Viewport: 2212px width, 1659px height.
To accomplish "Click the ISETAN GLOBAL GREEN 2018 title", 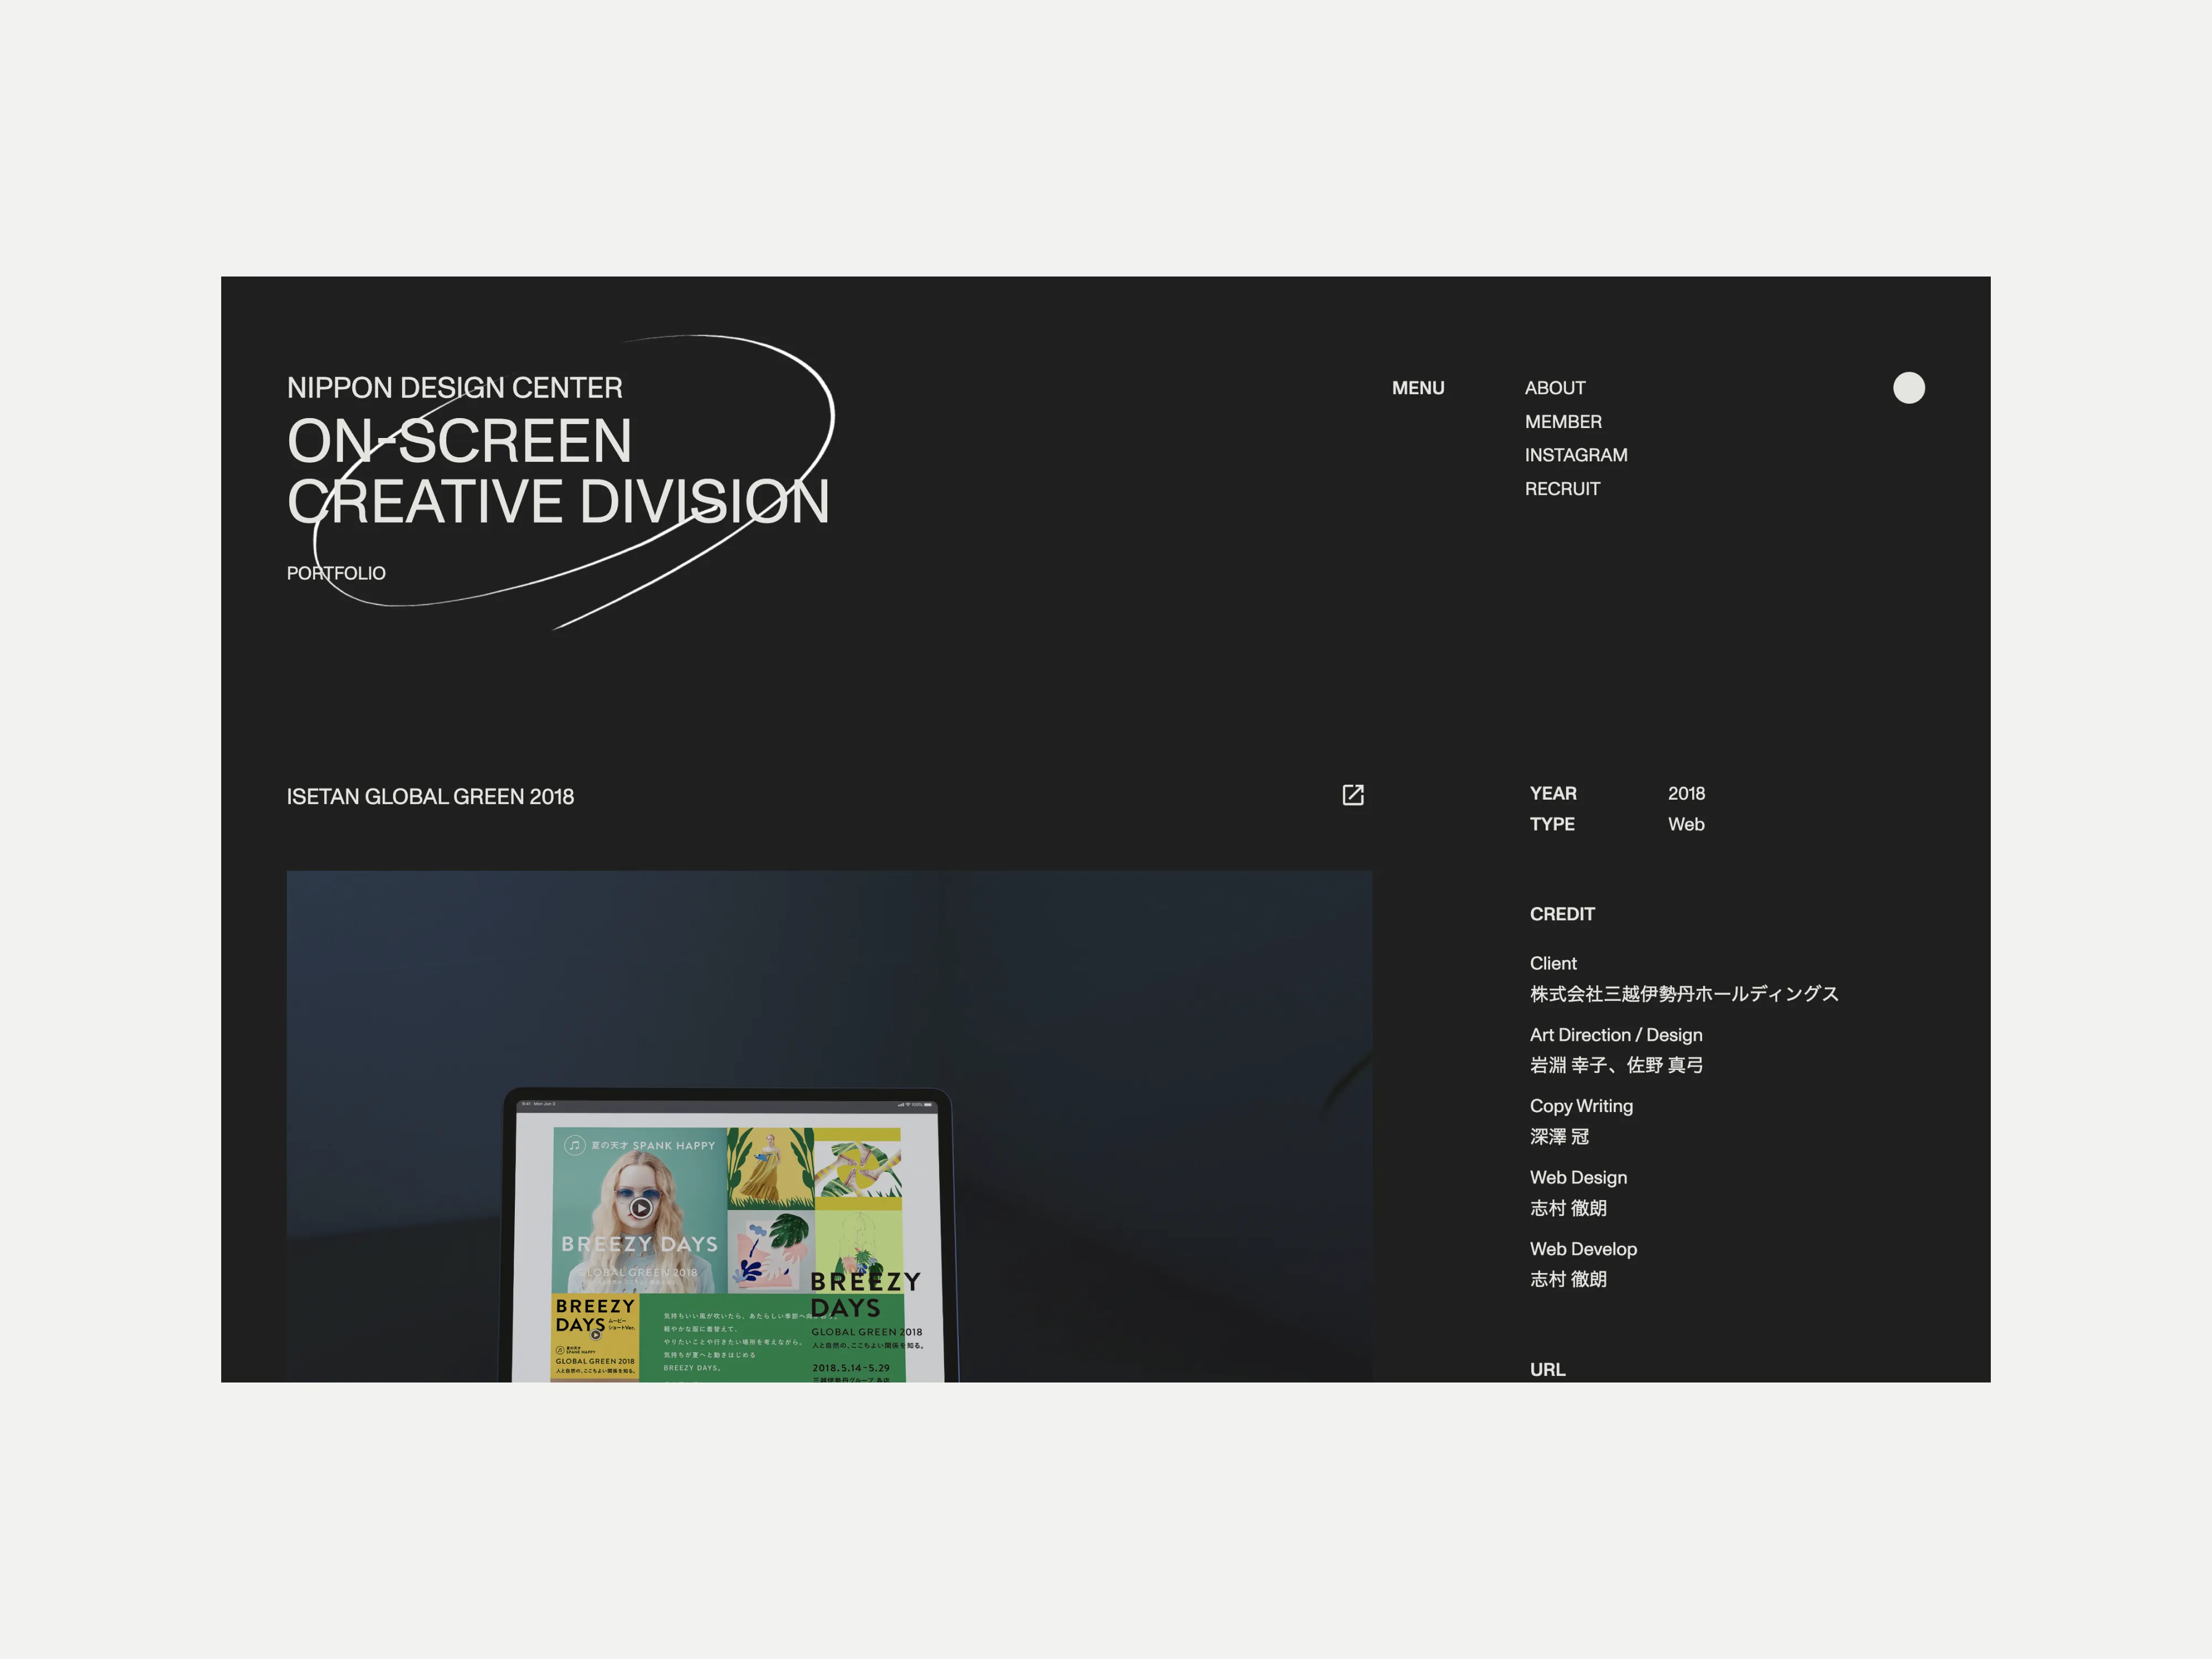I will pyautogui.click(x=430, y=797).
